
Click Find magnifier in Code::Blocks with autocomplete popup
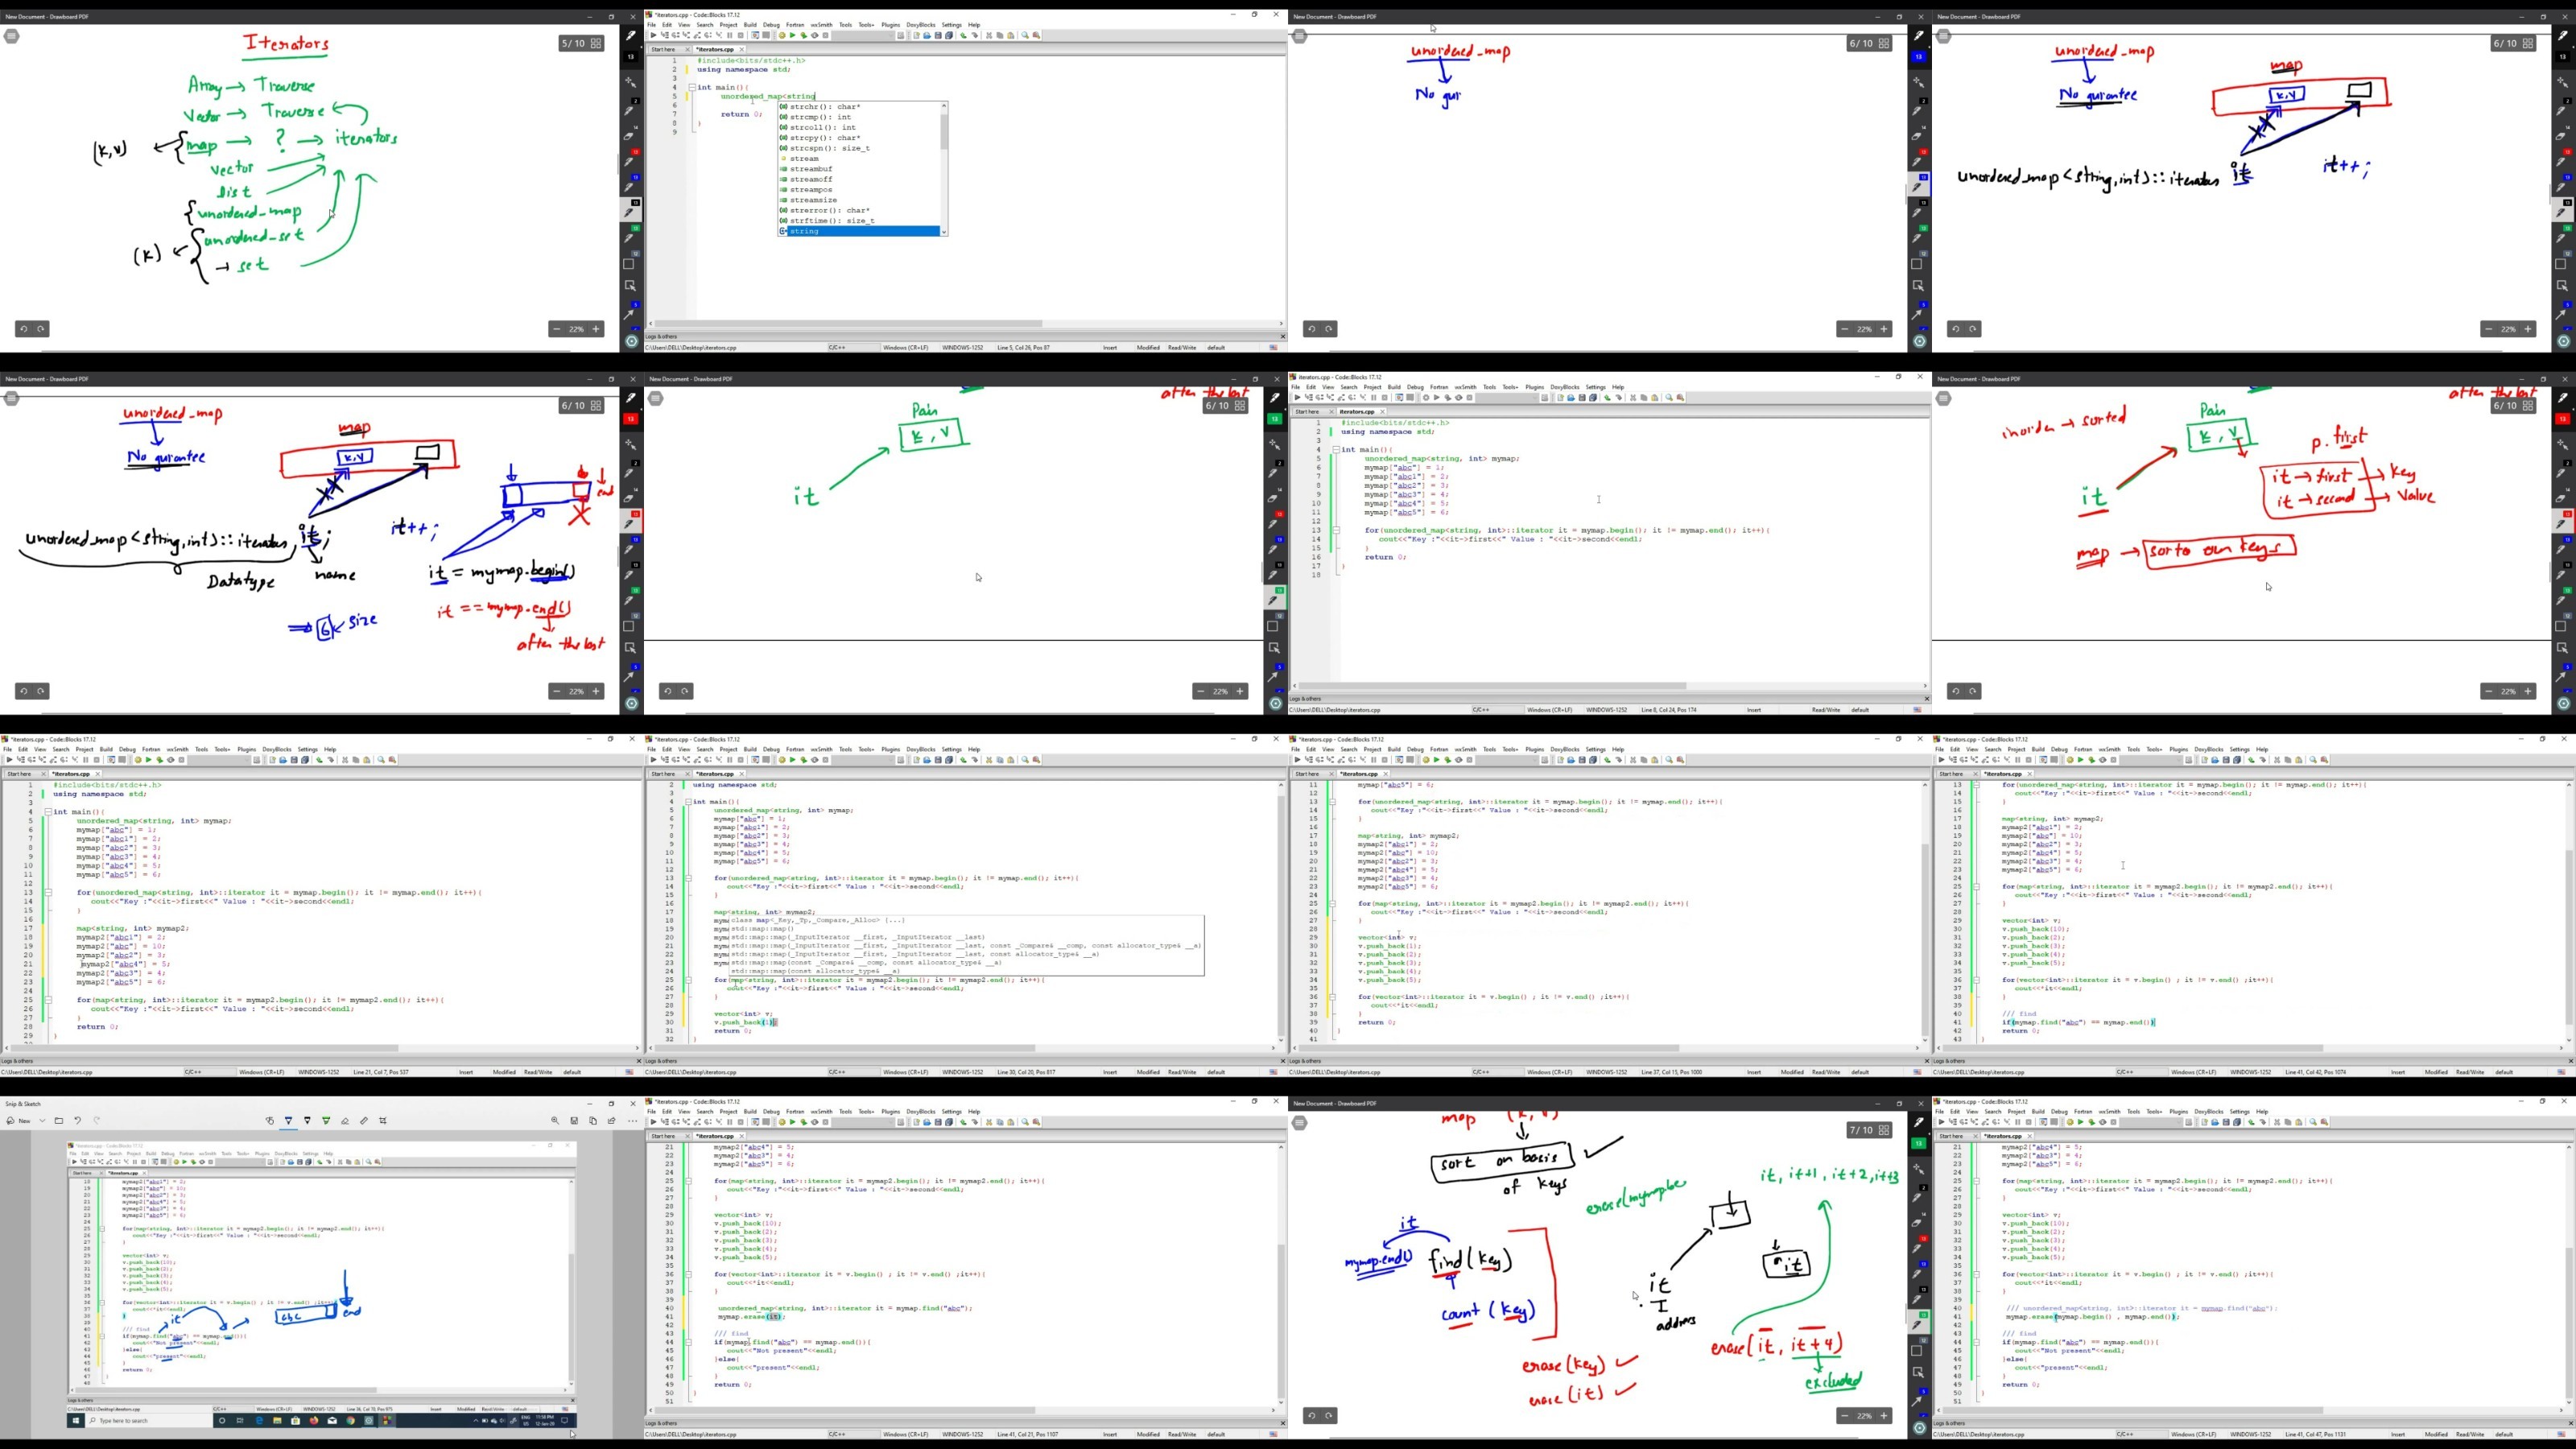(x=1026, y=35)
